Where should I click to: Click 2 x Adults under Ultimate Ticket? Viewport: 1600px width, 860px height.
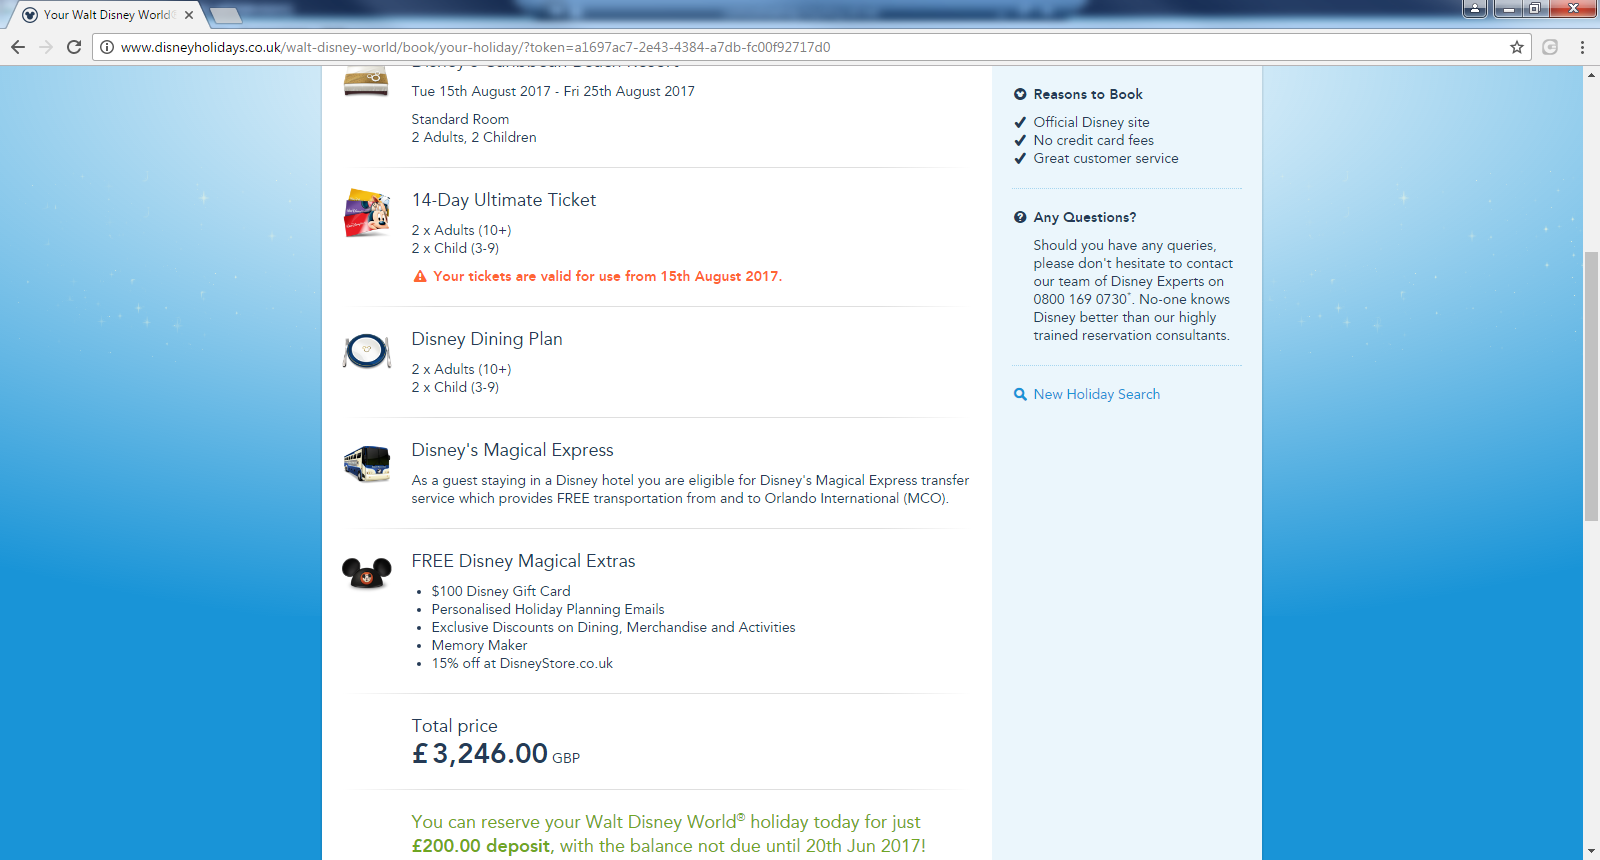462,230
